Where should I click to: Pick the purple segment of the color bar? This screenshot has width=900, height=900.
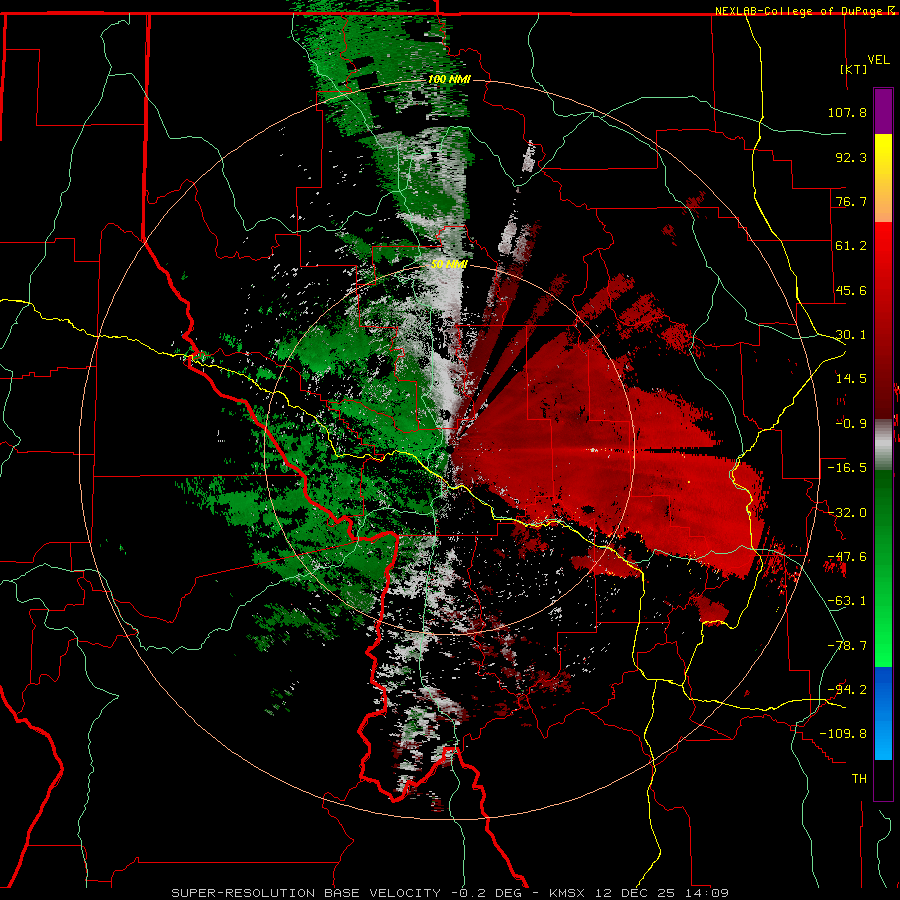click(883, 111)
